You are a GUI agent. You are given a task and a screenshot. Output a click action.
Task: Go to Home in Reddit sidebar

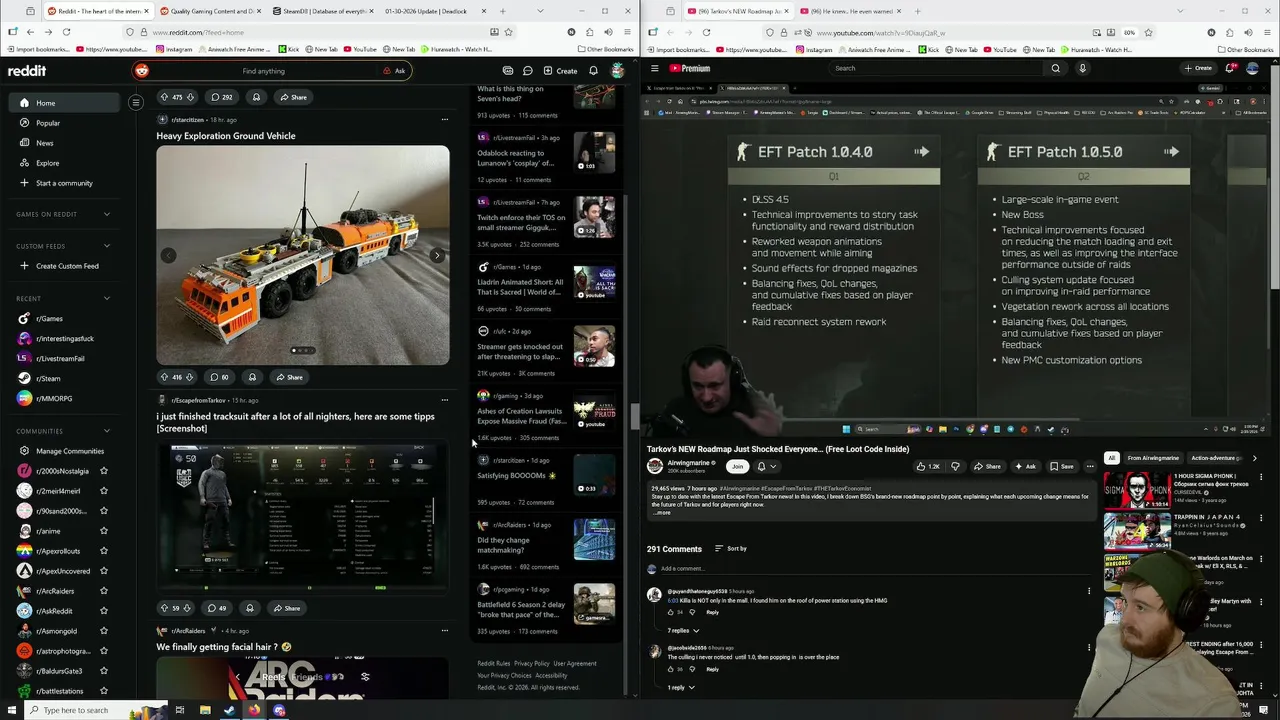pos(62,103)
